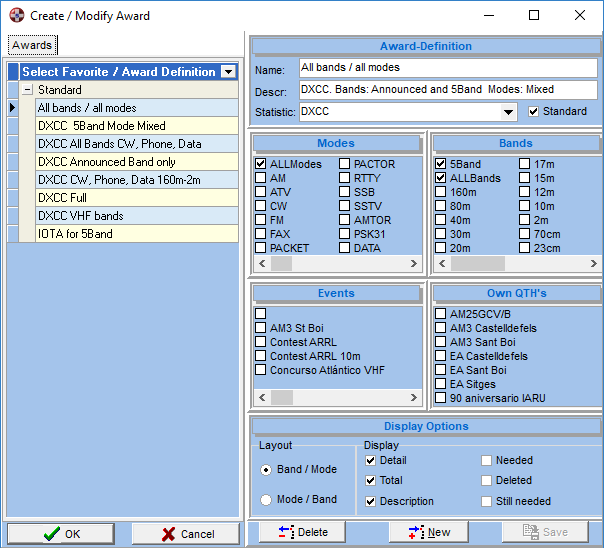
Task: Enable the FM mode checkbox
Action: (261, 220)
